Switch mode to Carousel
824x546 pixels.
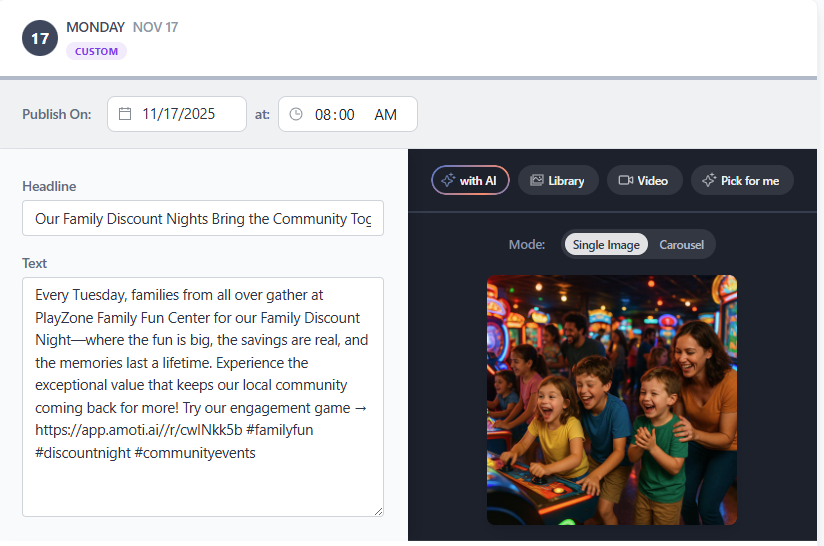point(681,244)
